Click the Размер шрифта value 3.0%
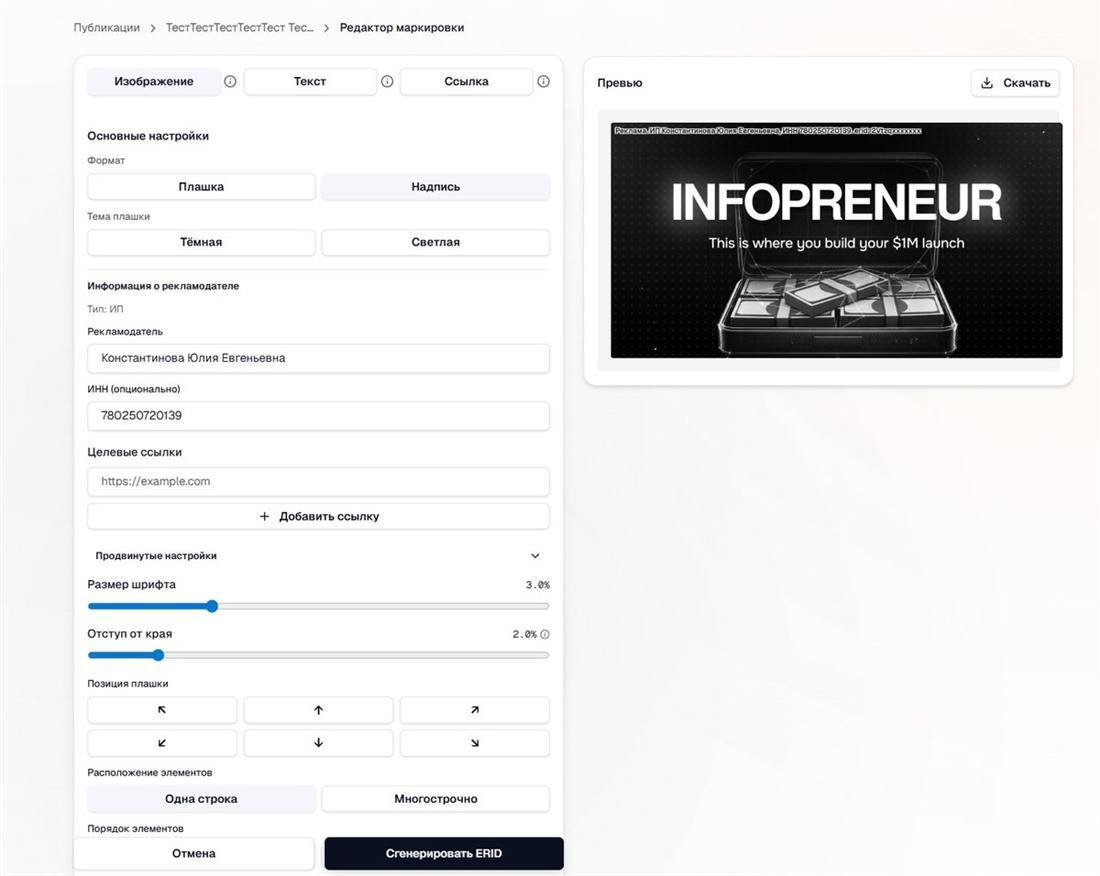This screenshot has height=876, width=1100. [537, 585]
